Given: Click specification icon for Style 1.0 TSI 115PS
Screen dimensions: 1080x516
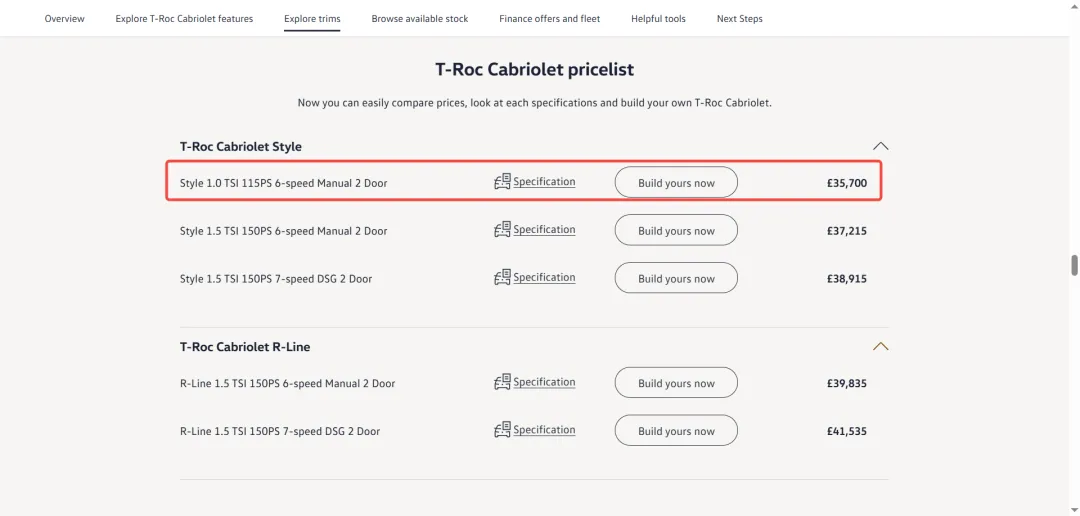Looking at the screenshot, I should pos(502,182).
